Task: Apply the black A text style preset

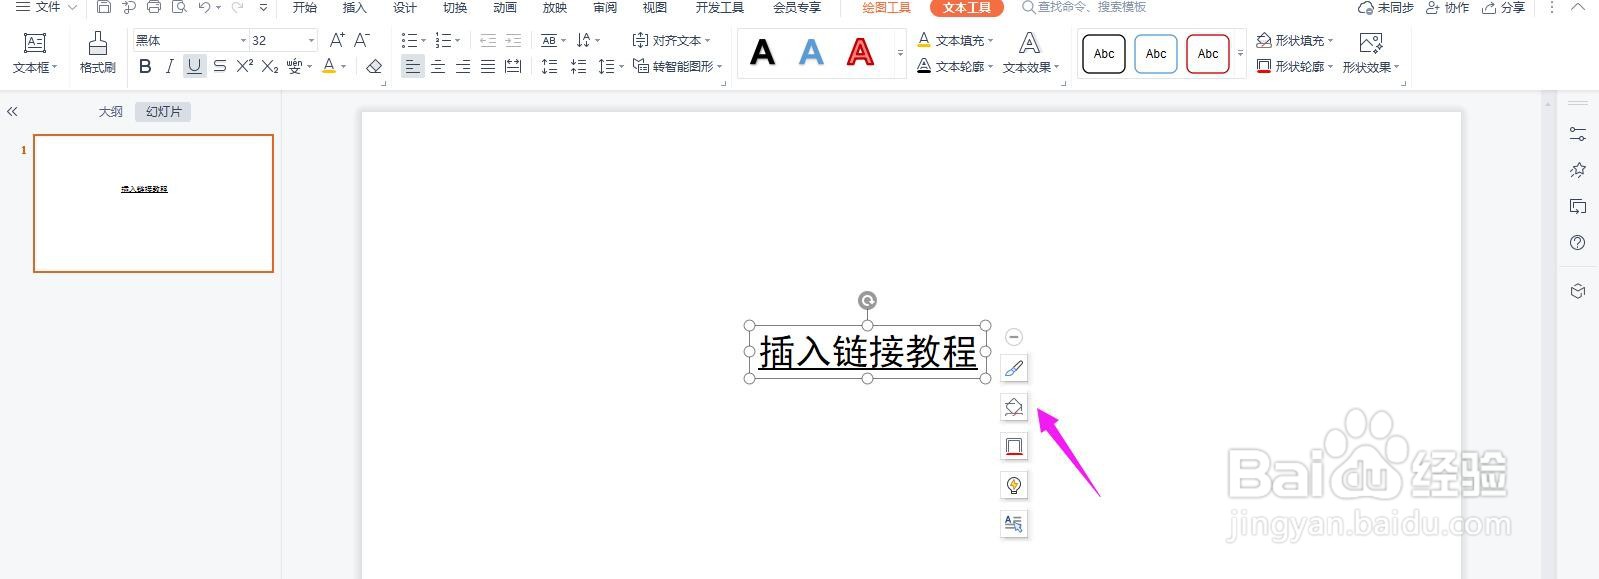Action: point(762,52)
